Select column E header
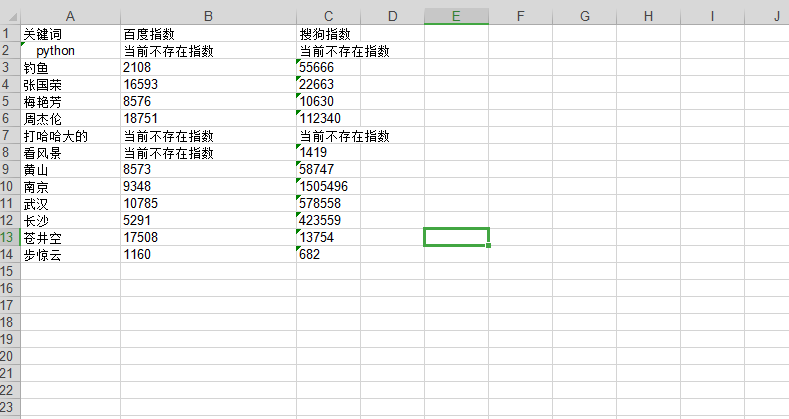 [456, 16]
